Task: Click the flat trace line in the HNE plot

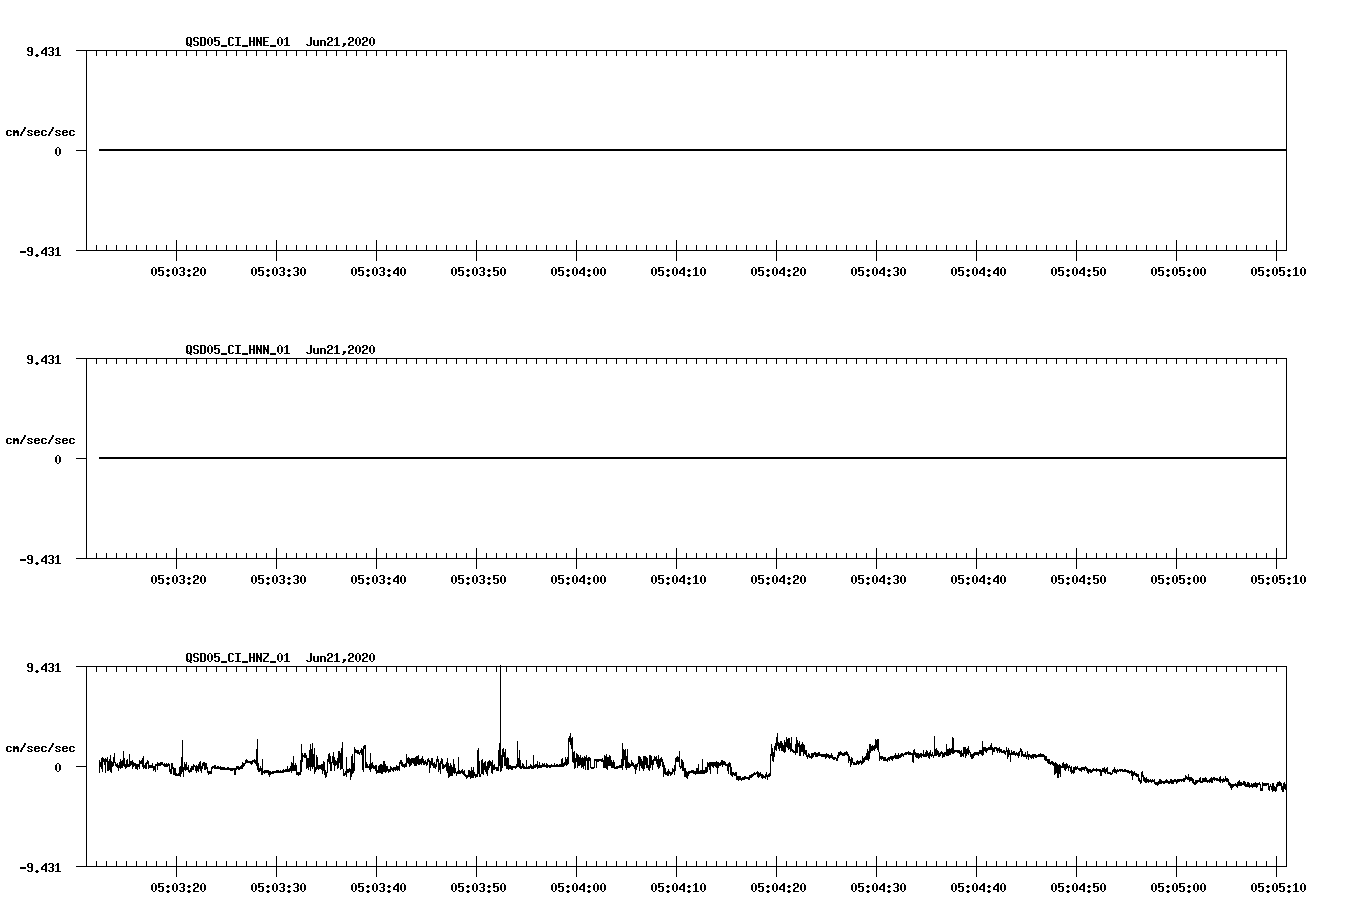Action: coord(692,150)
